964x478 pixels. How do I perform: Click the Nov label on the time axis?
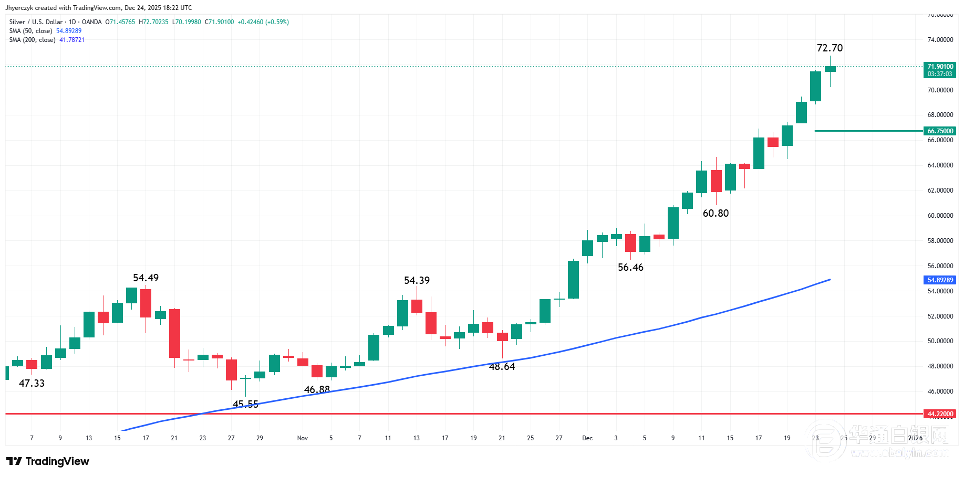coord(303,438)
